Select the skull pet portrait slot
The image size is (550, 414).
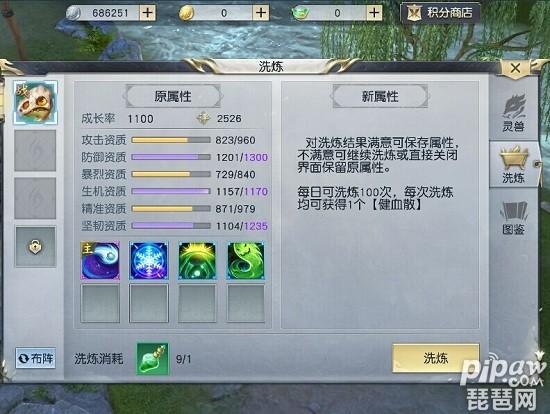(35, 102)
